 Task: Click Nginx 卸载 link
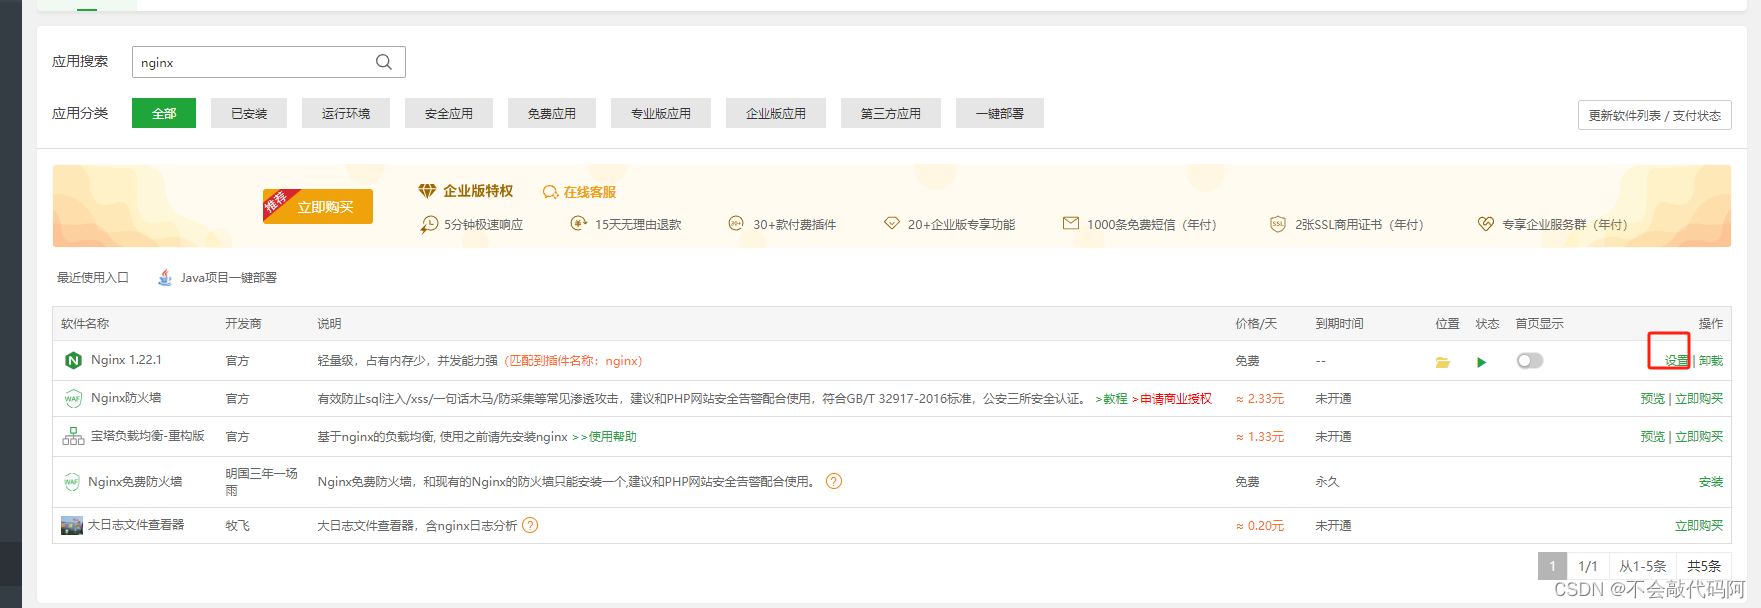click(1711, 361)
